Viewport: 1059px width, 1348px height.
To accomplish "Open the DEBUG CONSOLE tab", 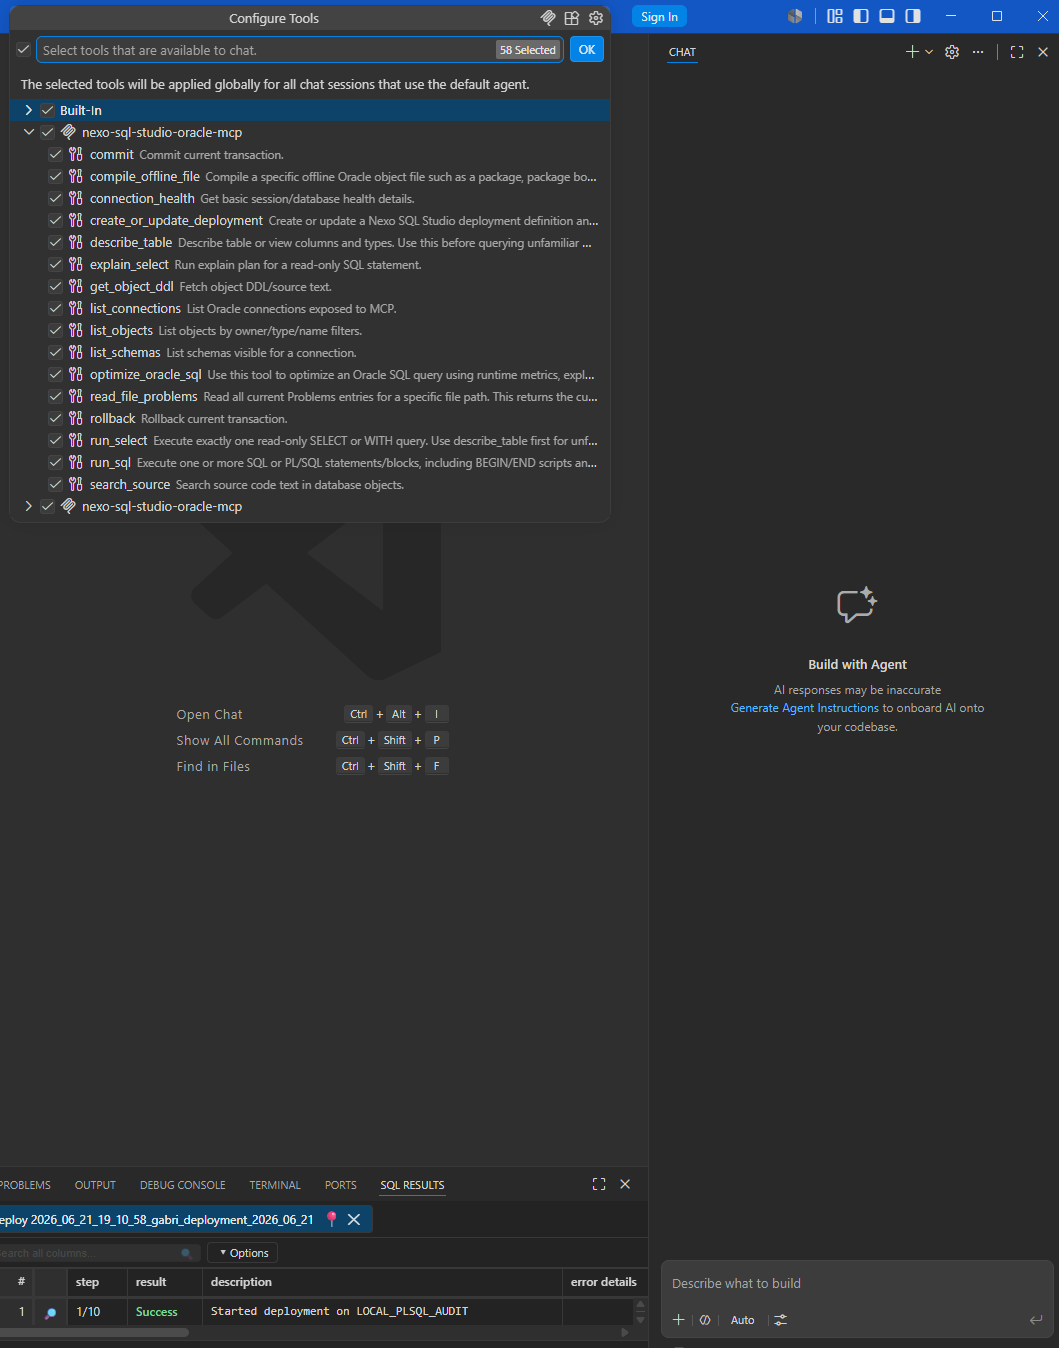I will [183, 1185].
